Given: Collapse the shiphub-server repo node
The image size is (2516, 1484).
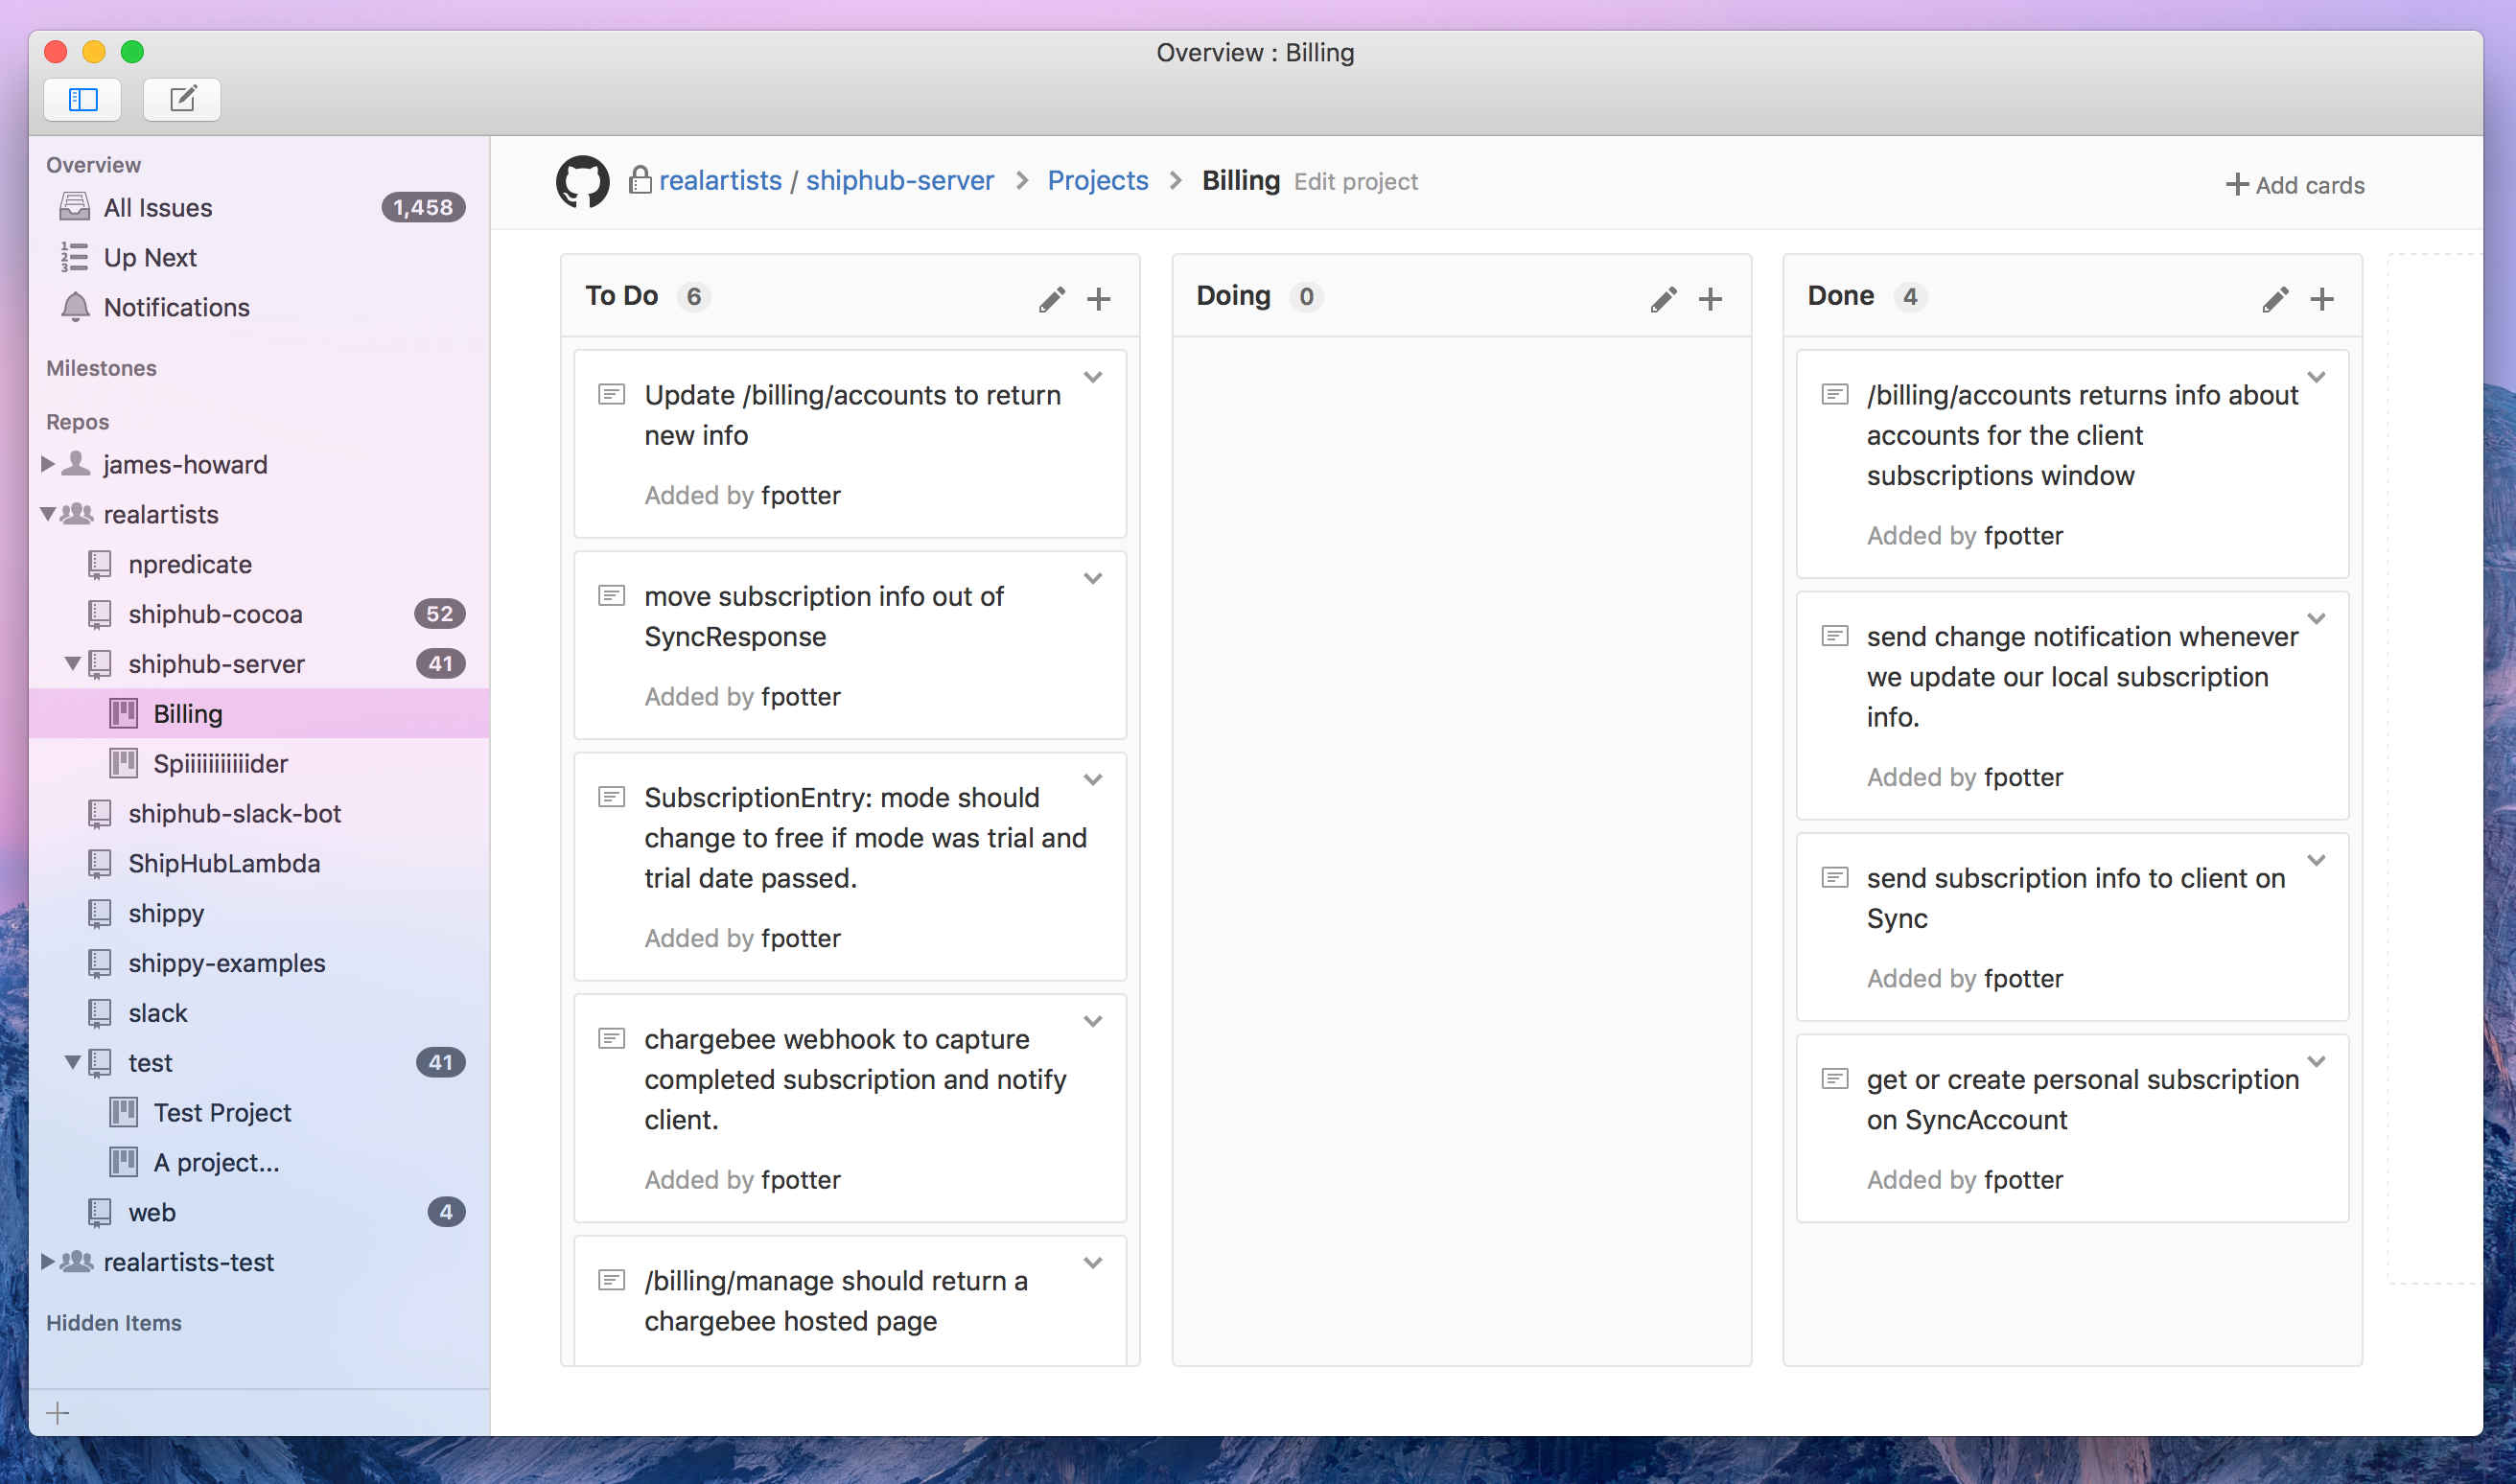Looking at the screenshot, I should 72,663.
